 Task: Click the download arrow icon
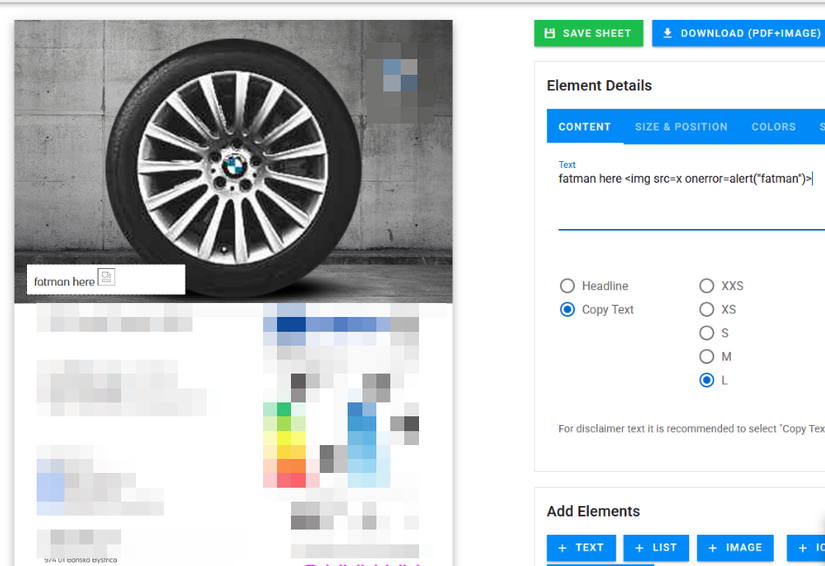[x=667, y=33]
